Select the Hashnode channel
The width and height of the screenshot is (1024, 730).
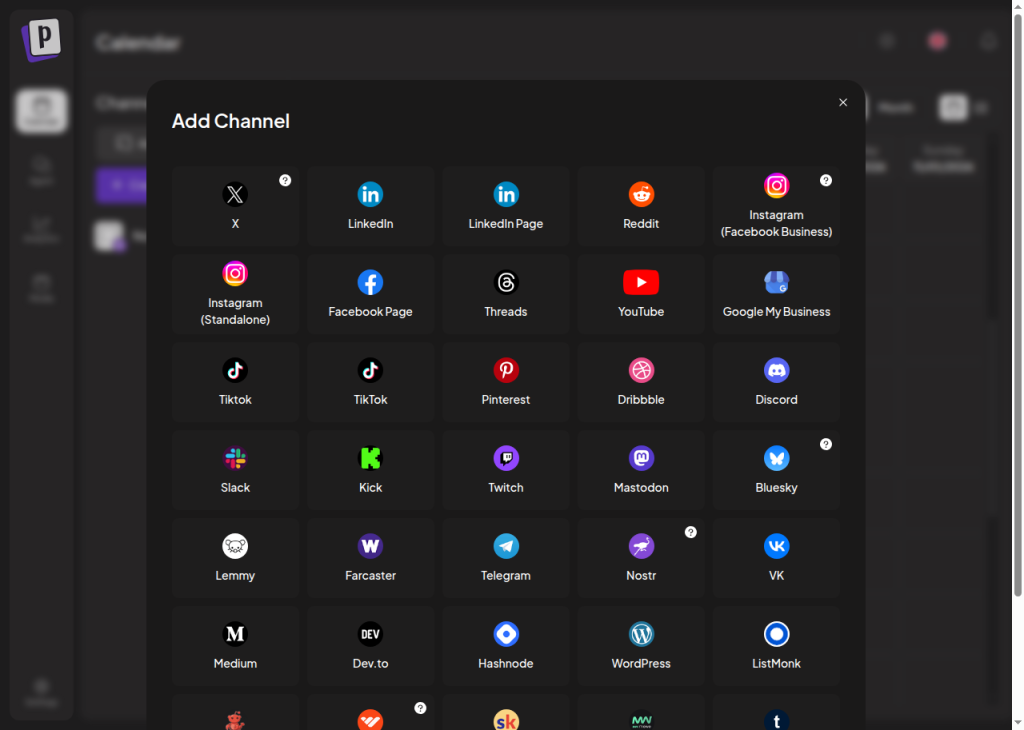pos(505,646)
